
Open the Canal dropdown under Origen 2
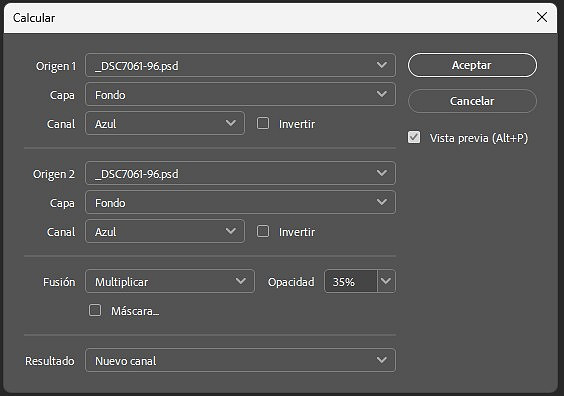[165, 231]
